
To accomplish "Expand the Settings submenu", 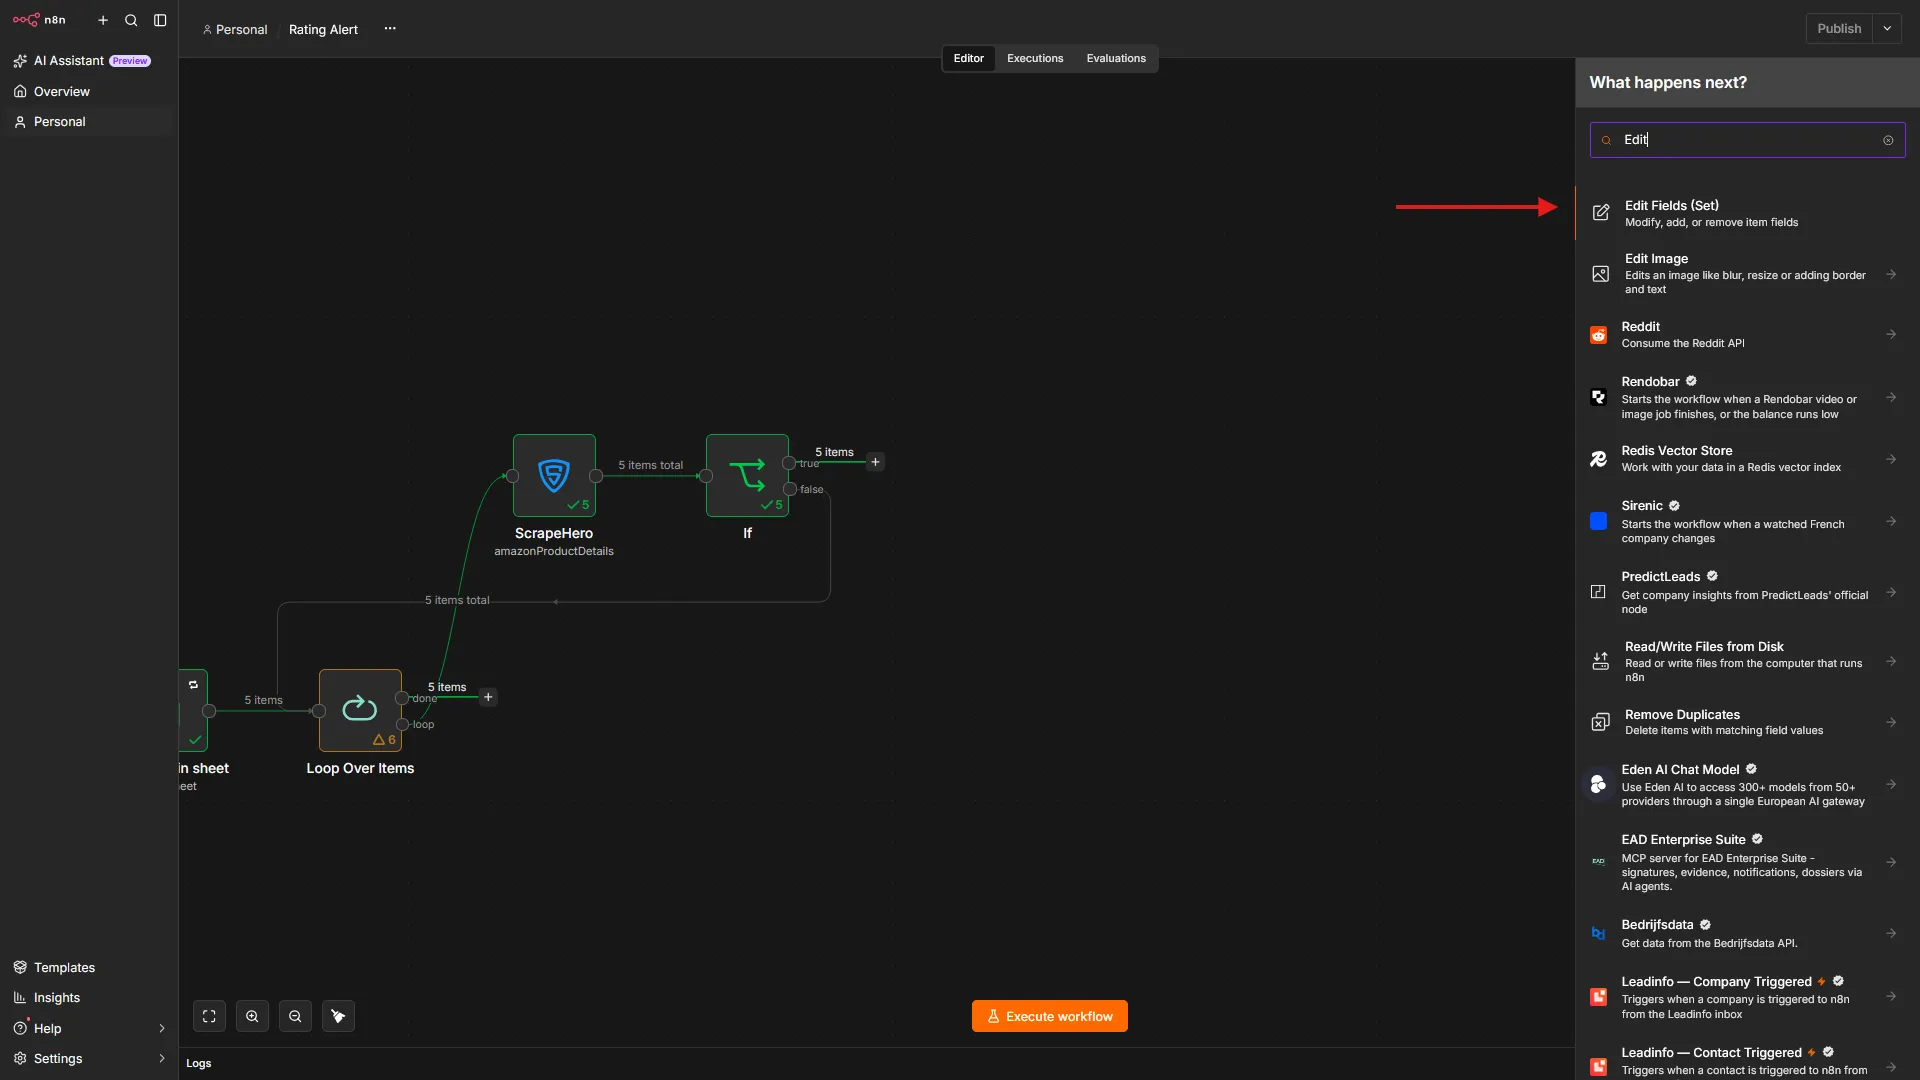I will click(x=162, y=1058).
